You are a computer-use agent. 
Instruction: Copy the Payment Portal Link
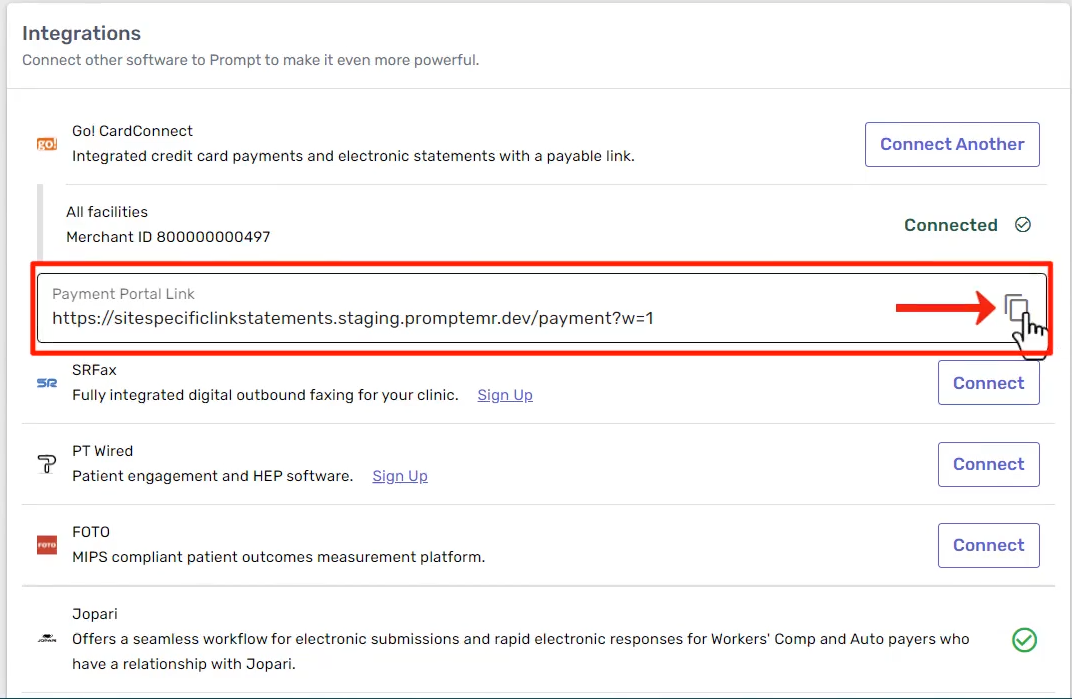[1016, 307]
